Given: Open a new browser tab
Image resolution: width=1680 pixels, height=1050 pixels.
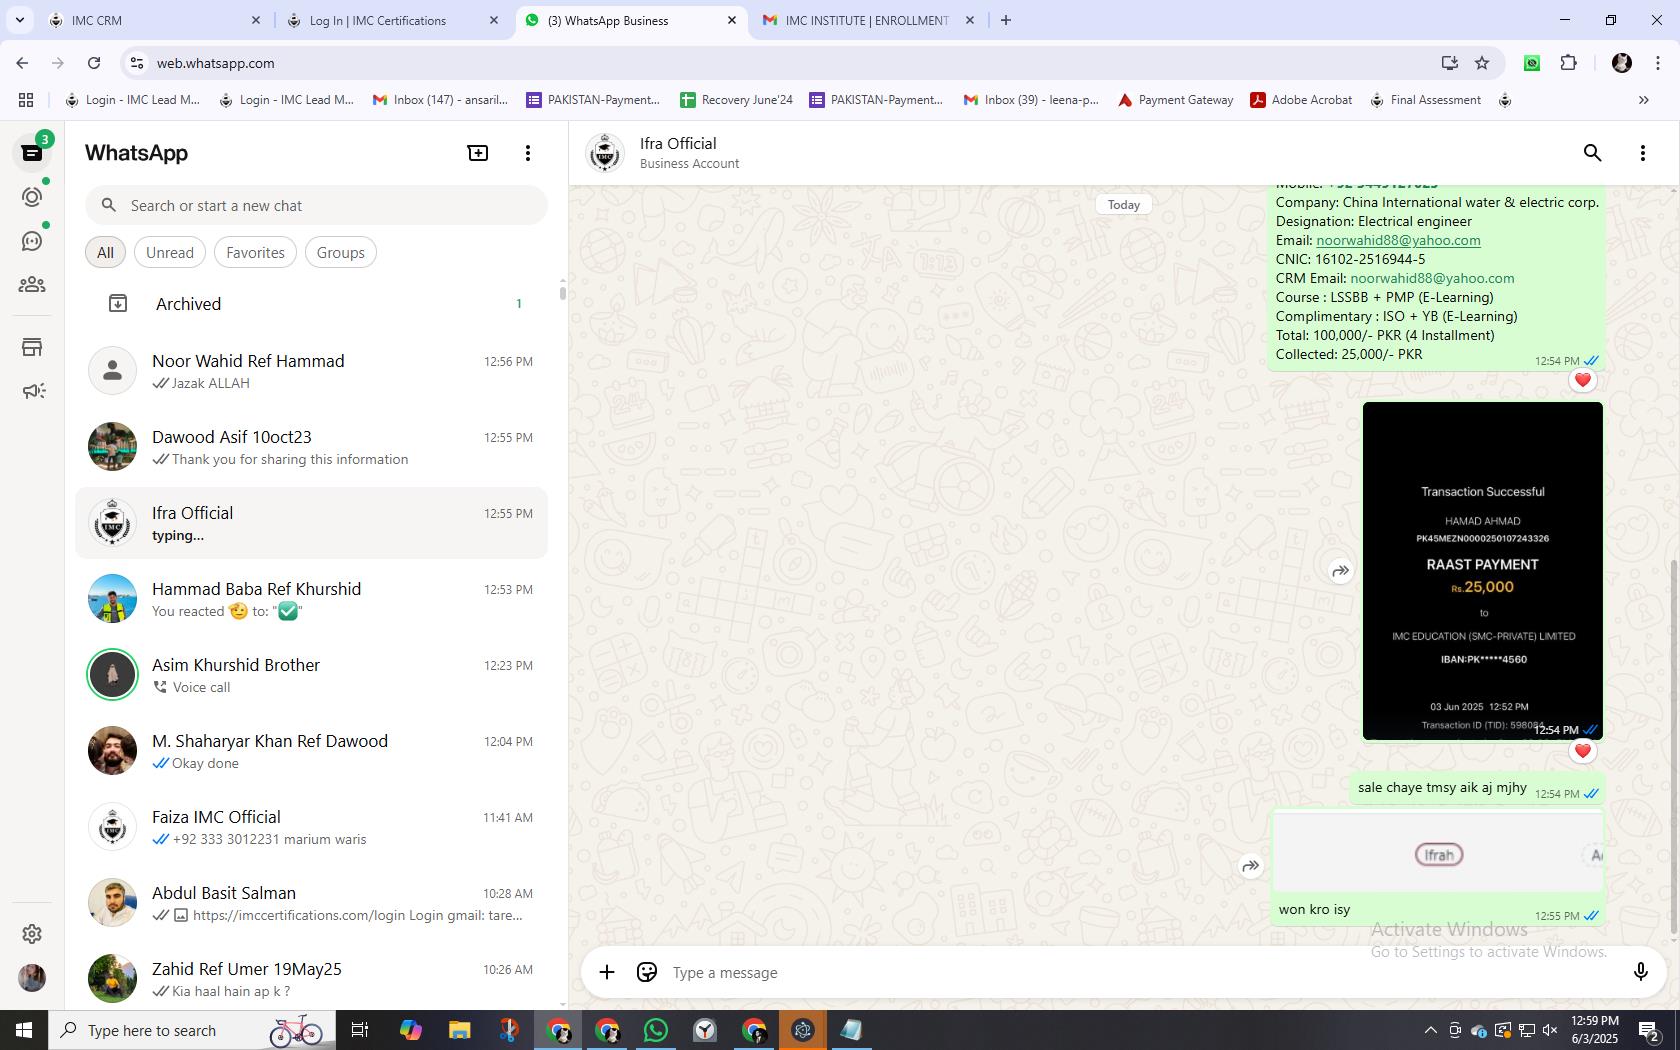Looking at the screenshot, I should pos(1006,20).
